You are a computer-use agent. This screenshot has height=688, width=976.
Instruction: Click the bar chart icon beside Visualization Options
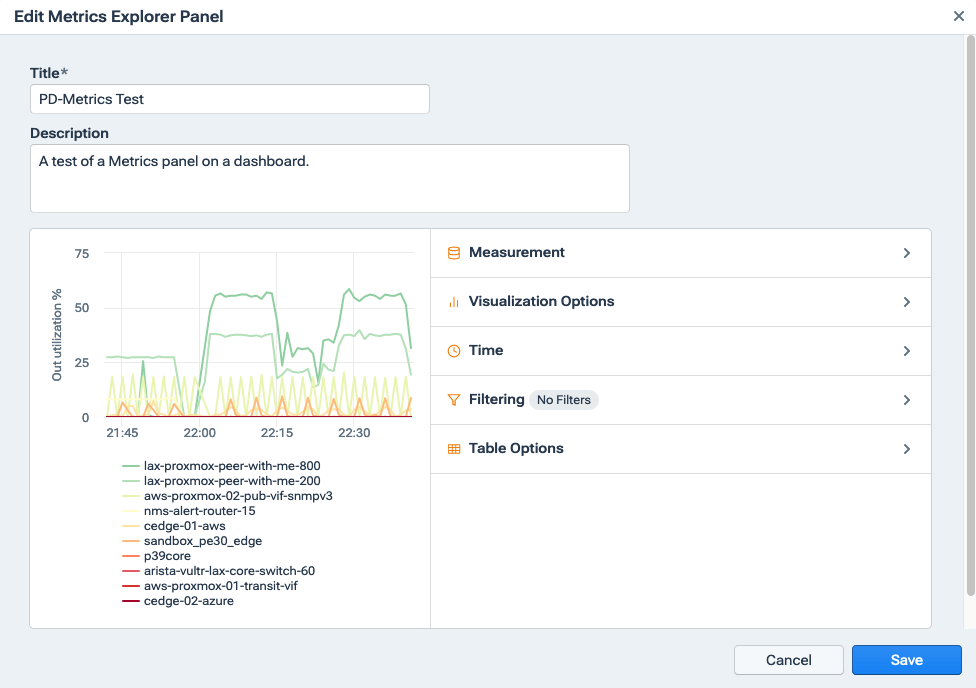[x=452, y=302]
